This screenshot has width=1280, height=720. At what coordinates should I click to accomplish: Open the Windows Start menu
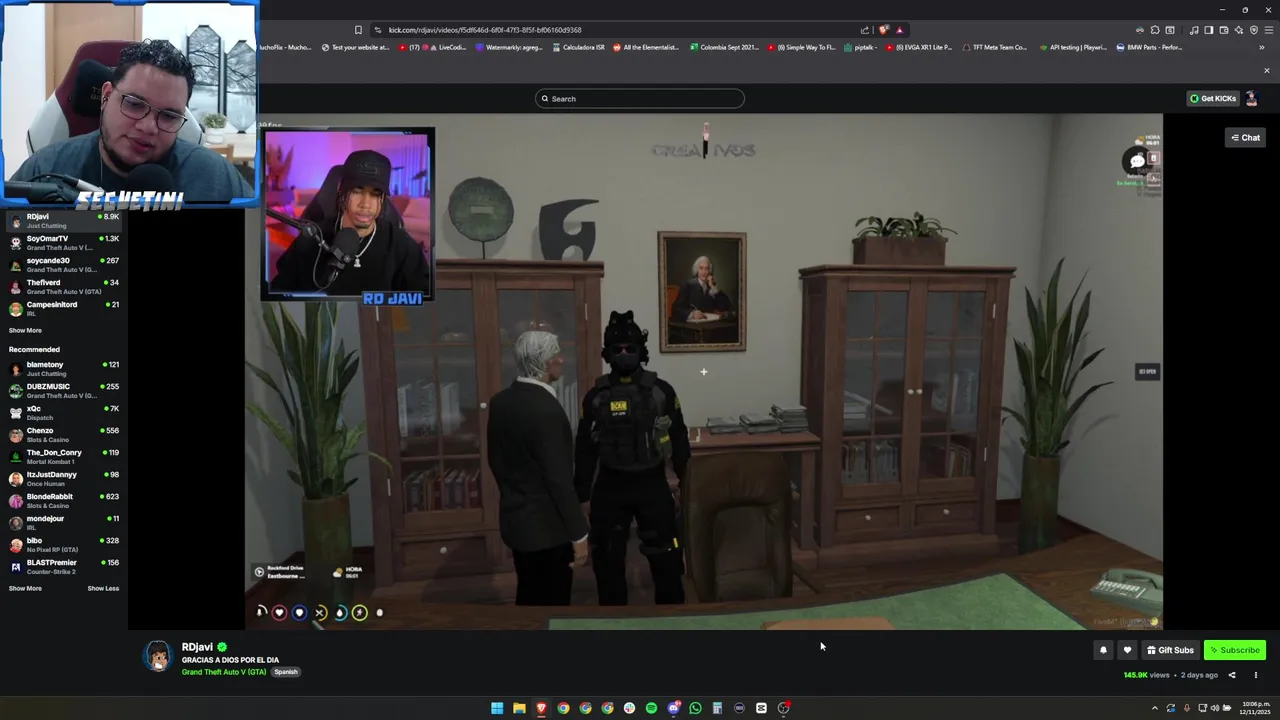497,708
